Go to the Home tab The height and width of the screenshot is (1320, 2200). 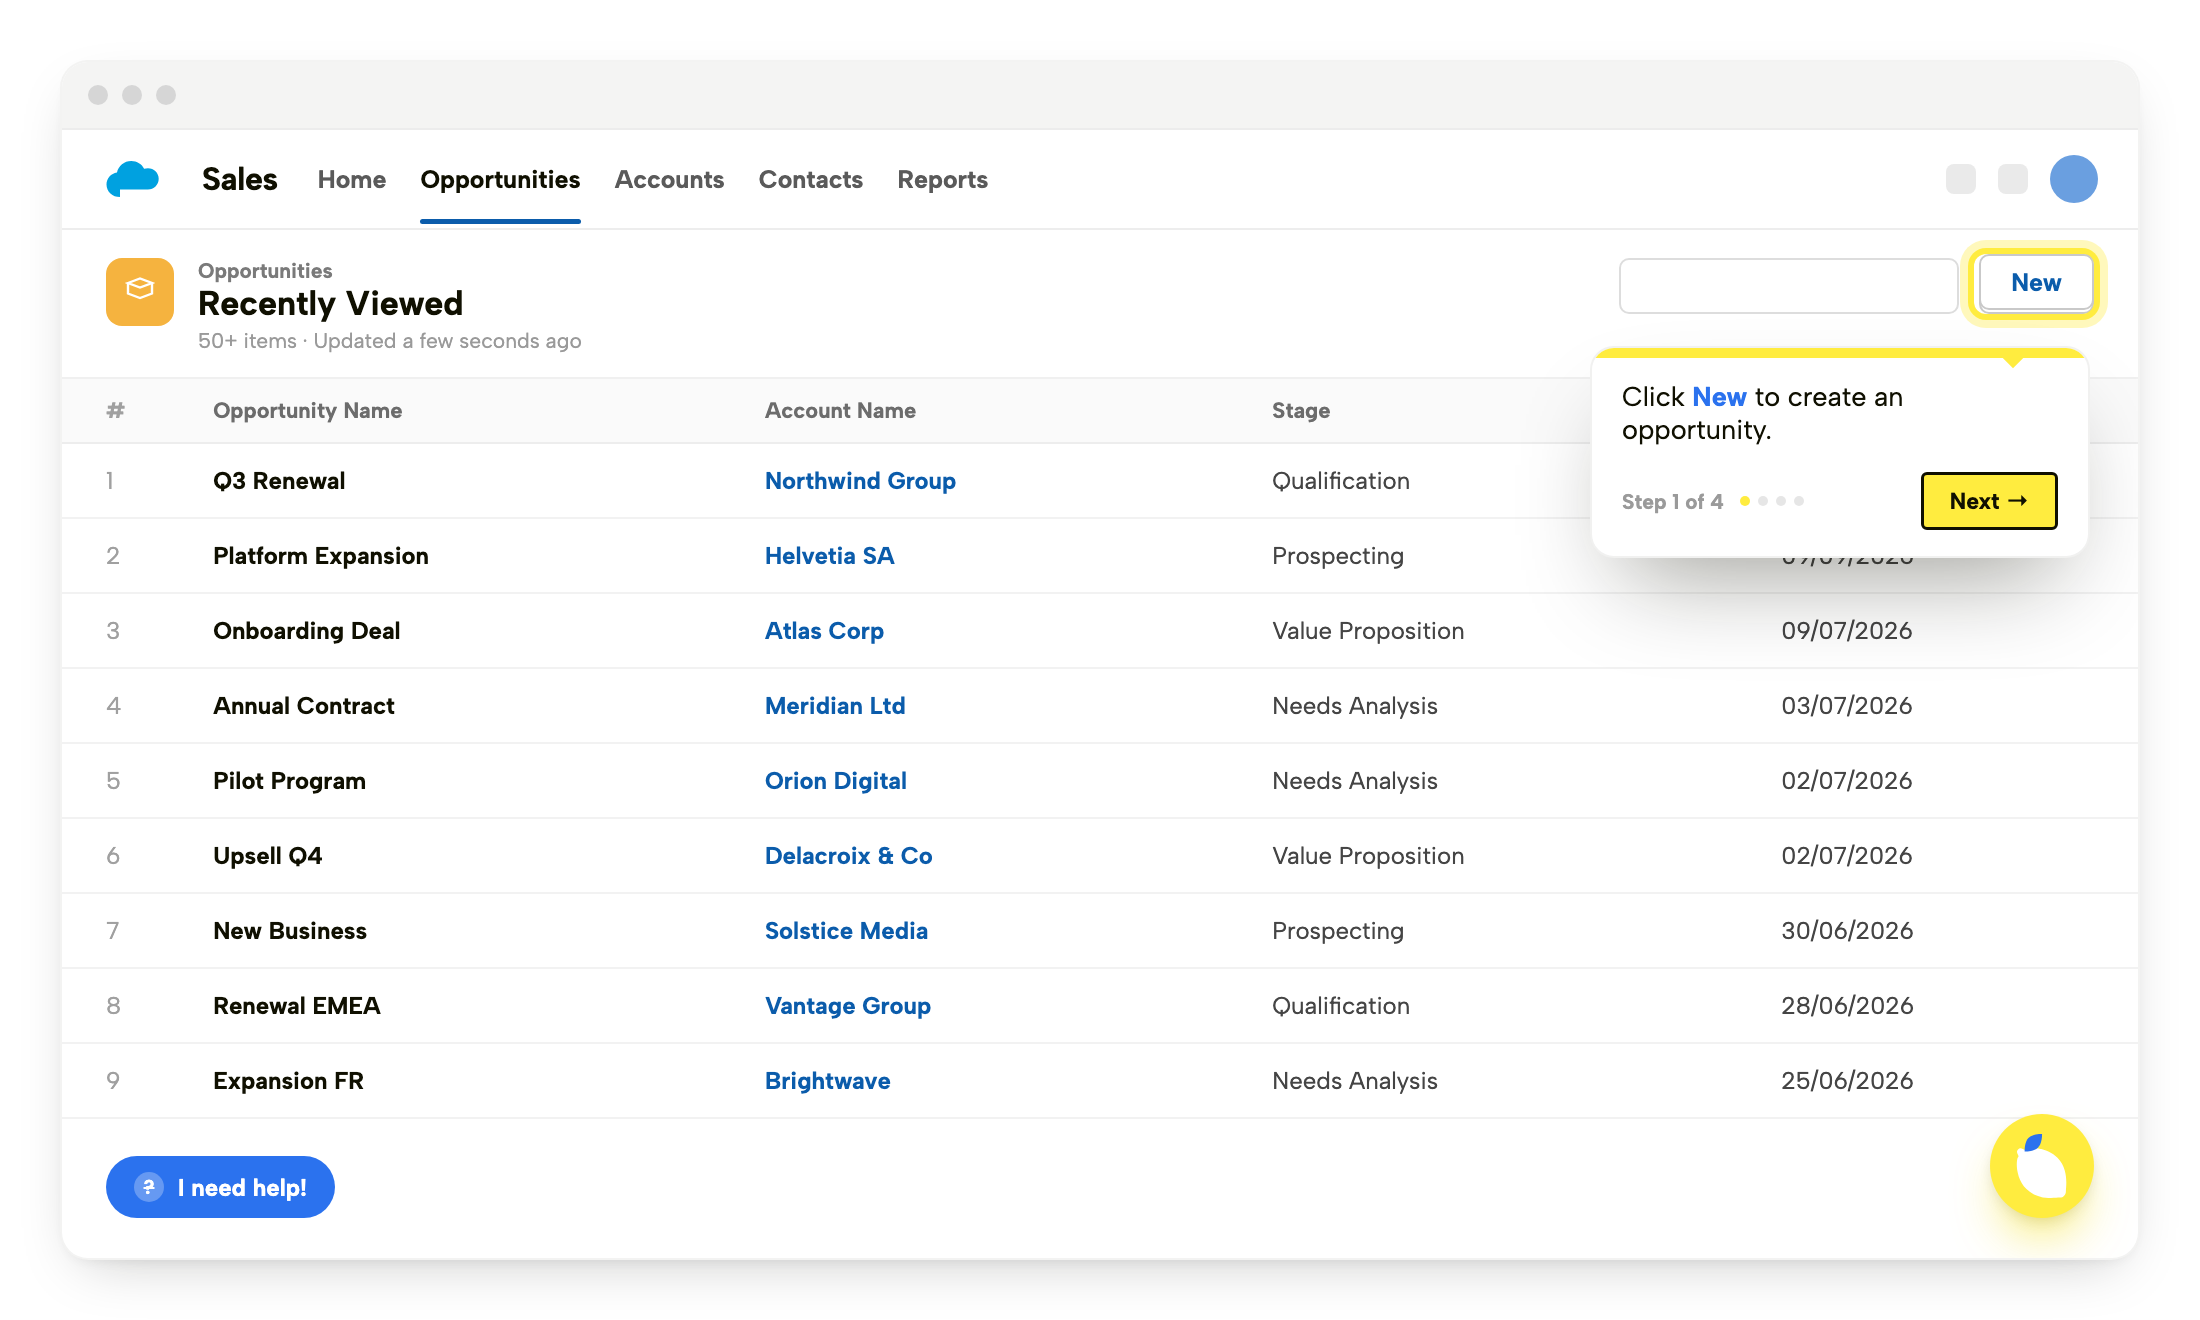[x=352, y=179]
